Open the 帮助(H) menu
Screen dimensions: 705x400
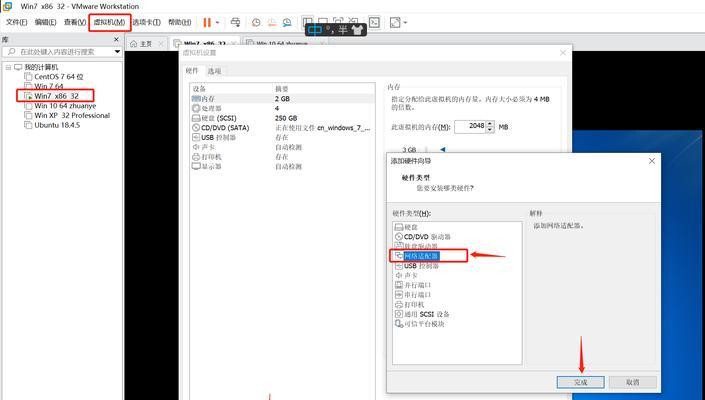pos(179,22)
